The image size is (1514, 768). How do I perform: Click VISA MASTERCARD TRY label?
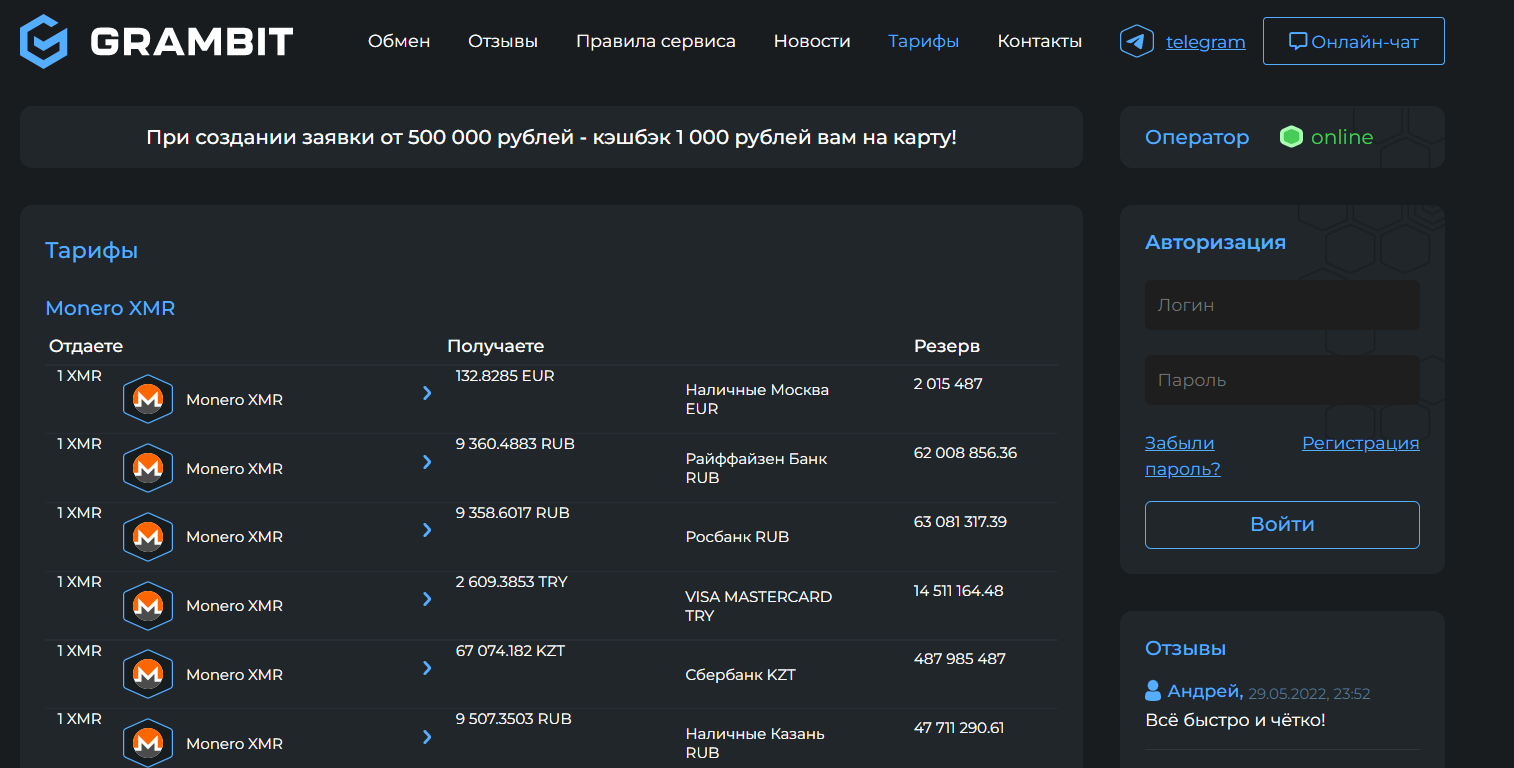pyautogui.click(x=758, y=606)
